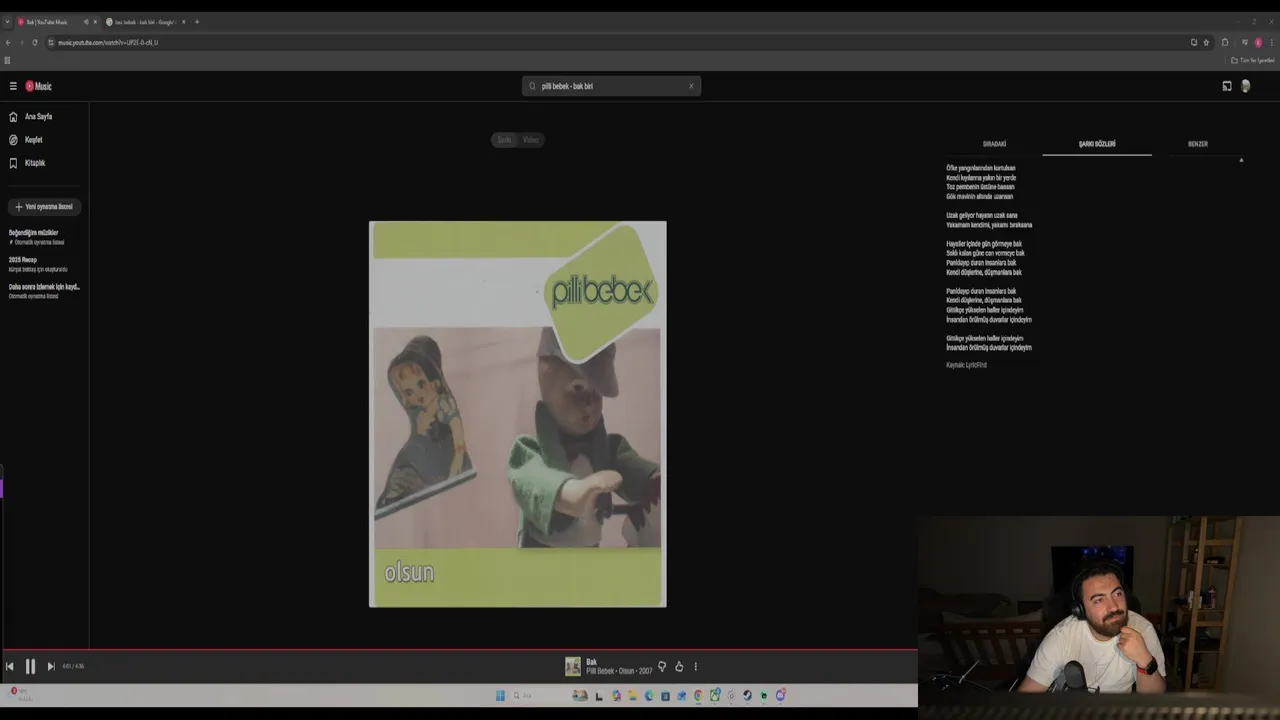This screenshot has height=720, width=1280.
Task: Open the Beğendiğim müzikler playlist
Action: click(36, 237)
